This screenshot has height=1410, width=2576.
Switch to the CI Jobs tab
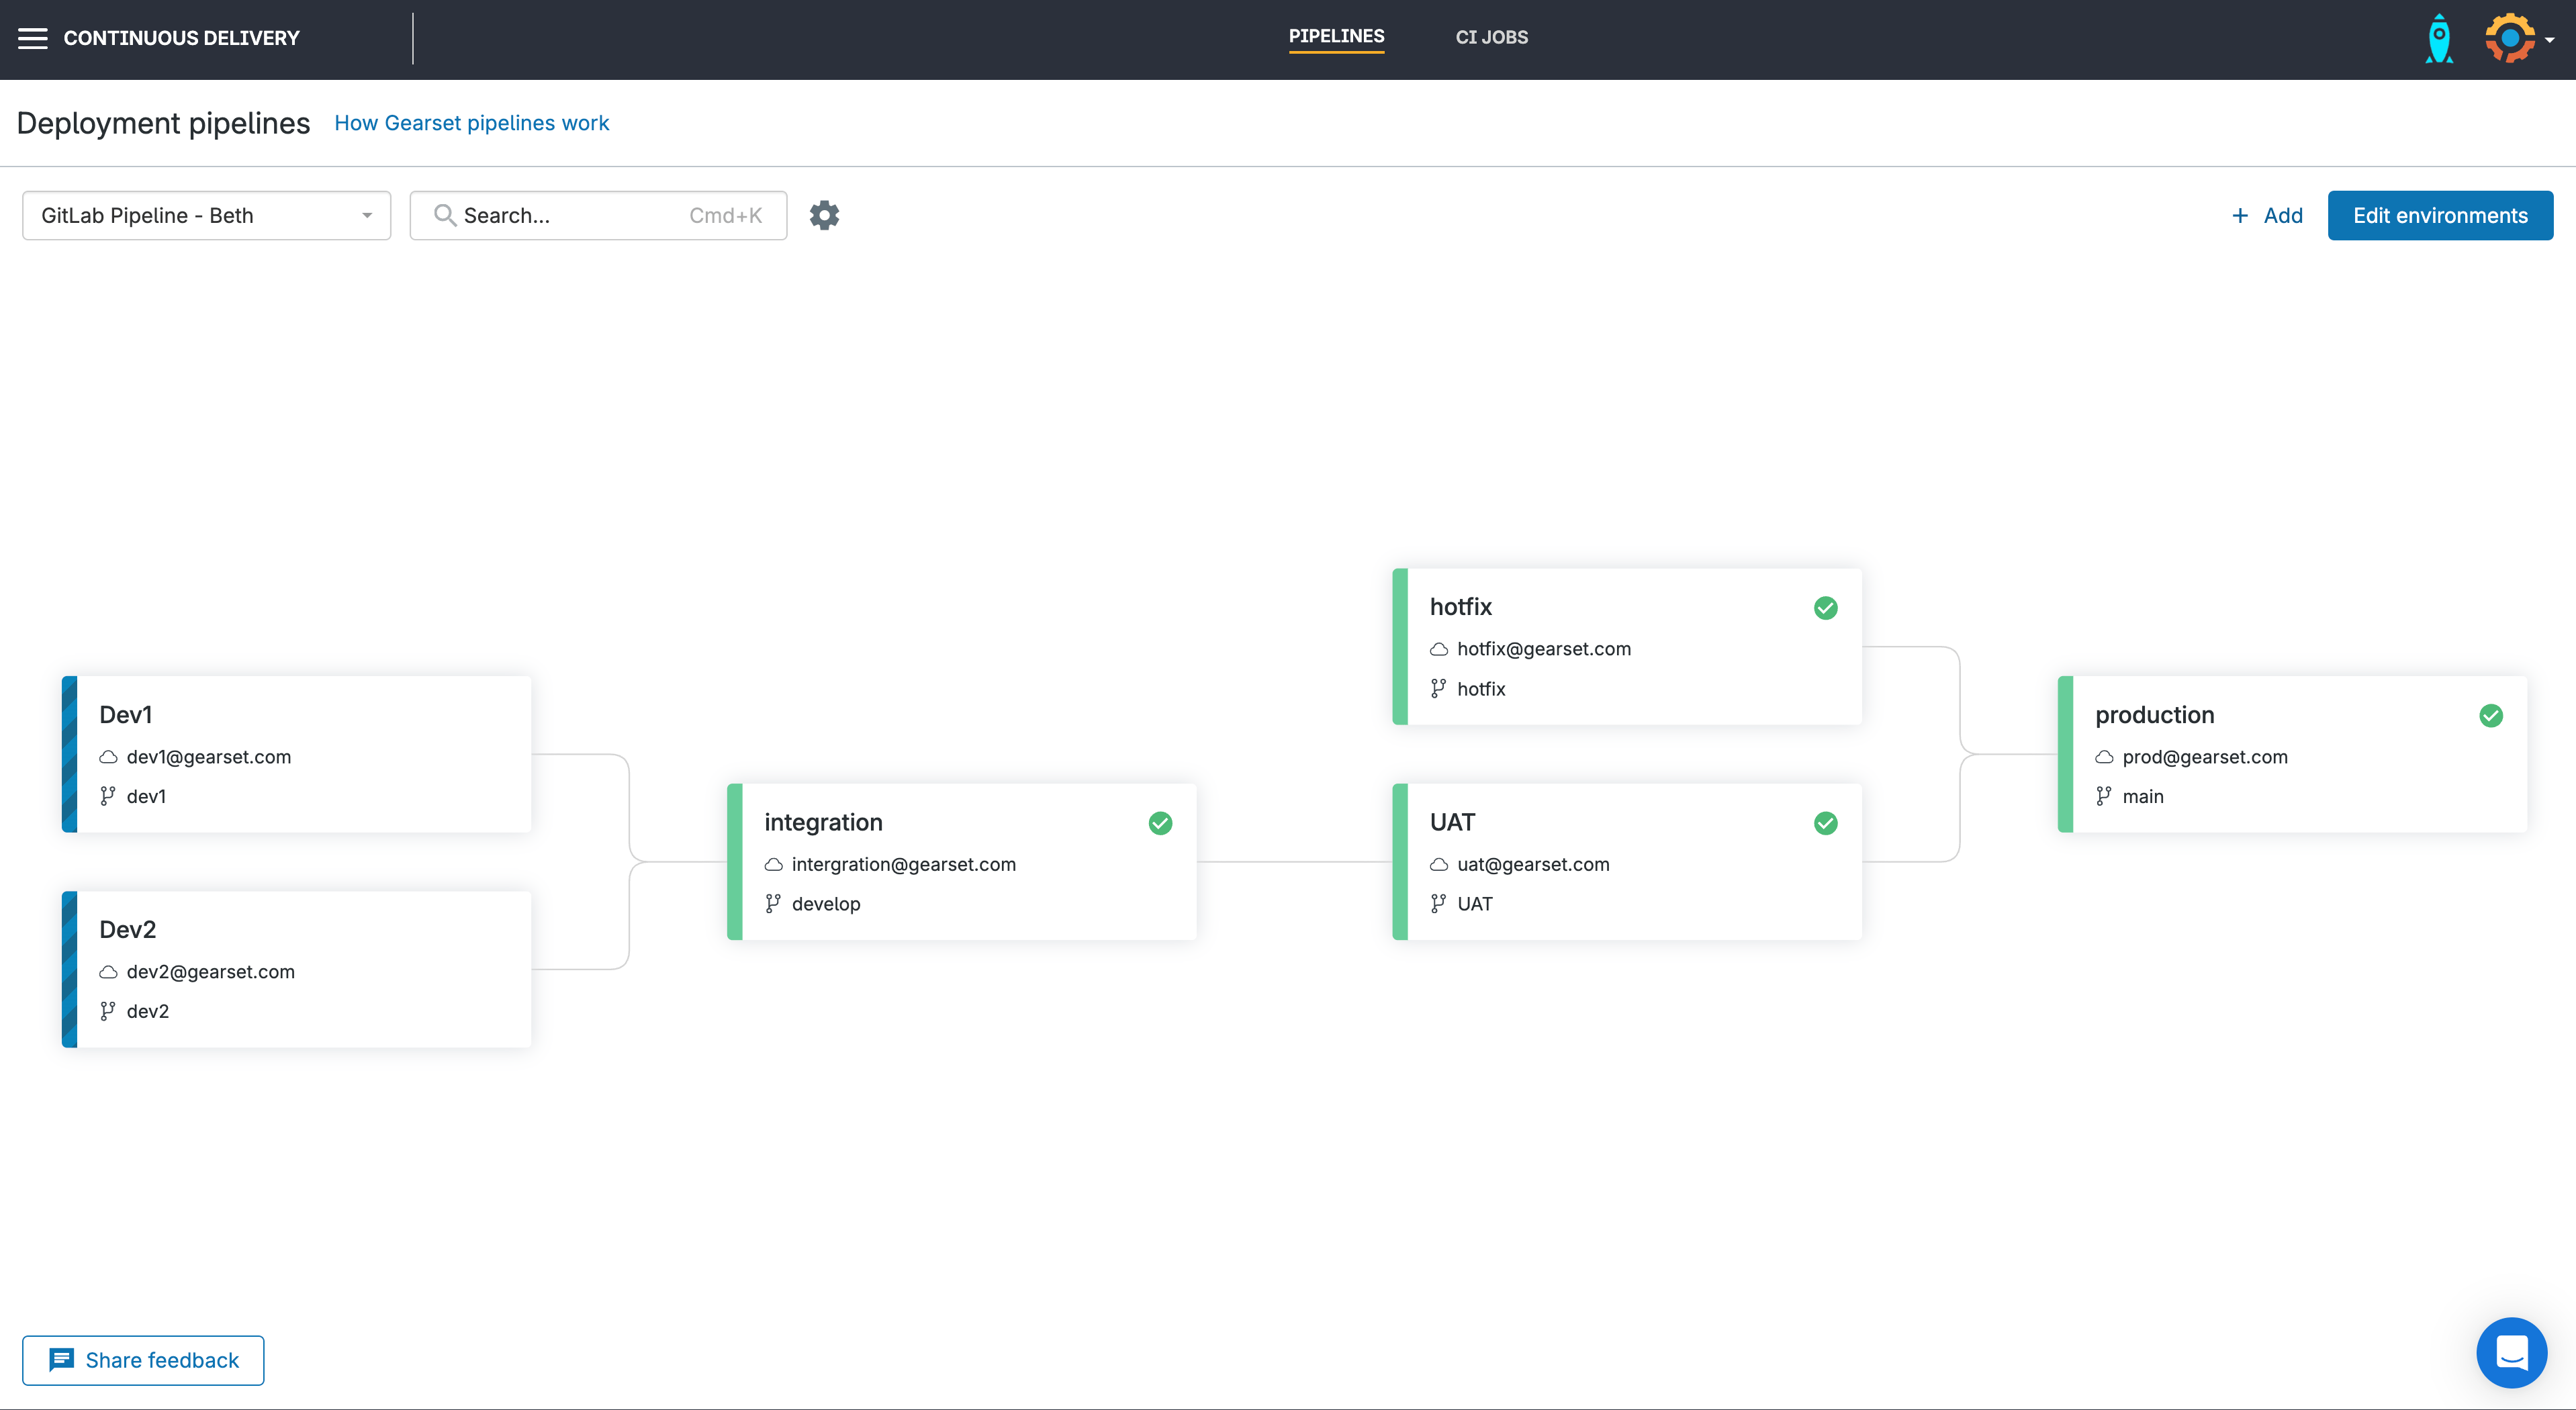1491,37
